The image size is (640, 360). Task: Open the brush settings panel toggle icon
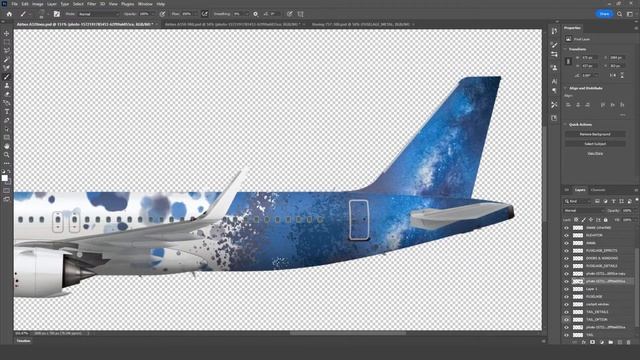pyautogui.click(x=57, y=14)
